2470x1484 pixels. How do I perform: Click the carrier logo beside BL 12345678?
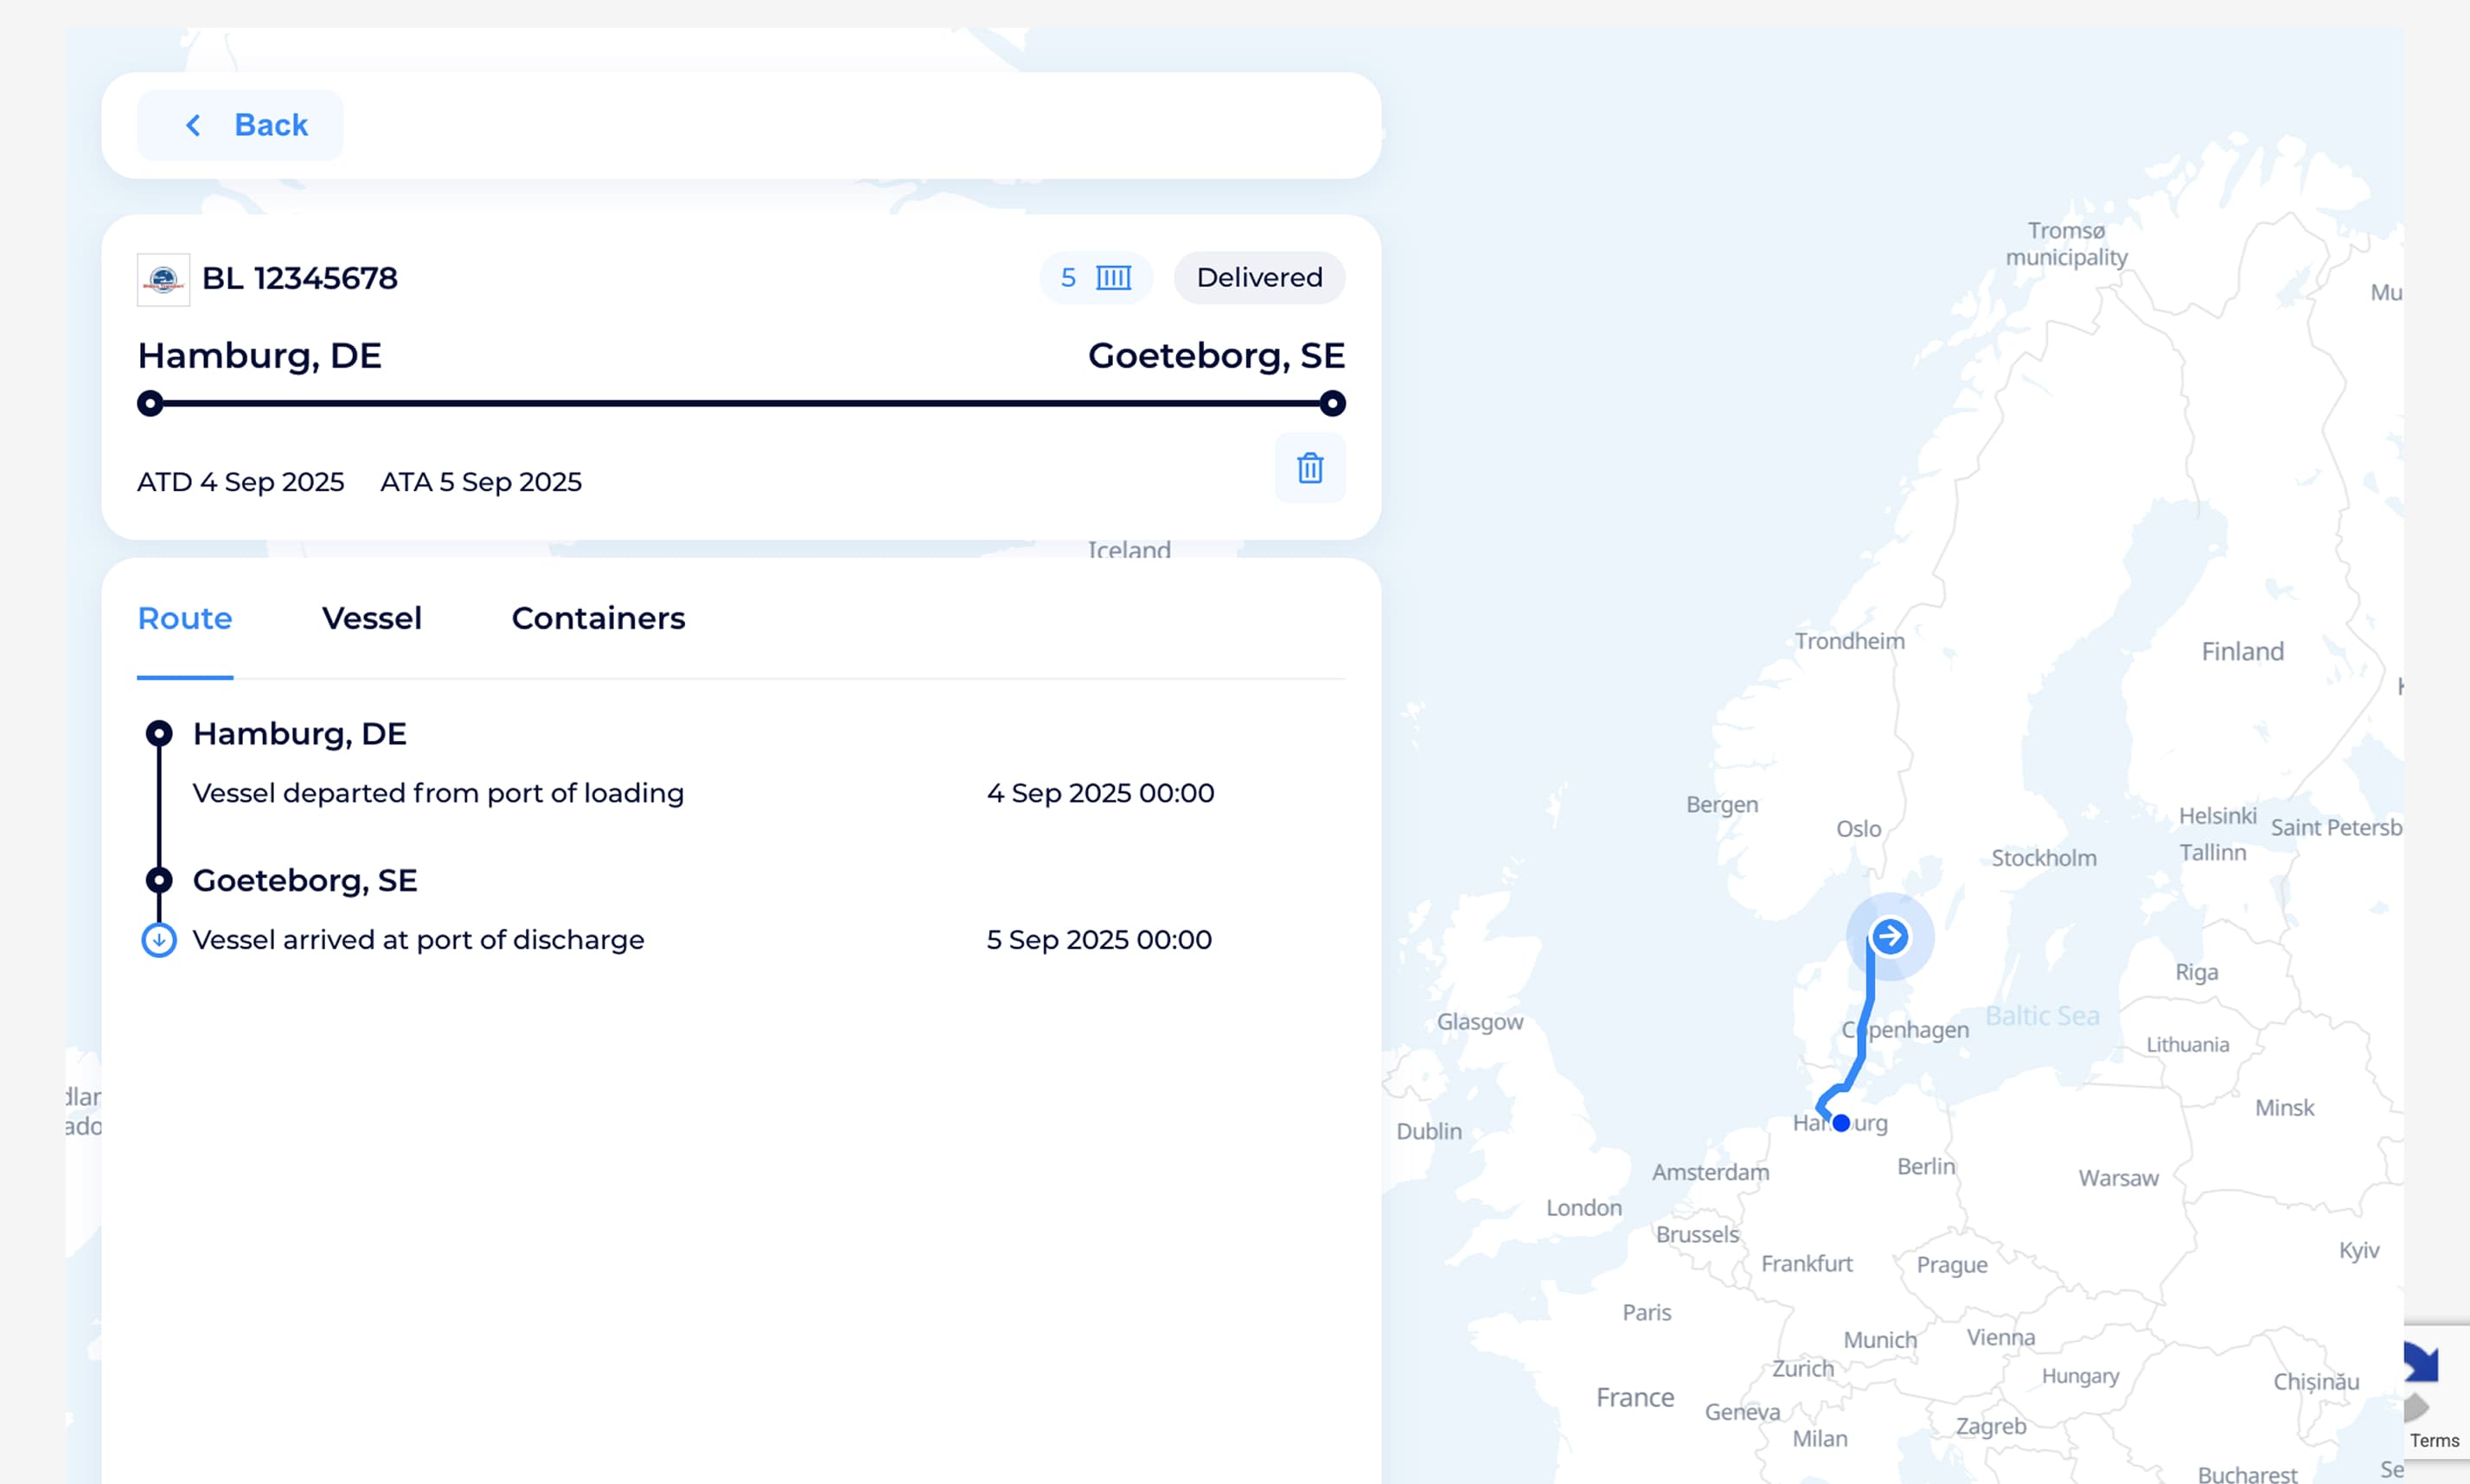pos(163,279)
